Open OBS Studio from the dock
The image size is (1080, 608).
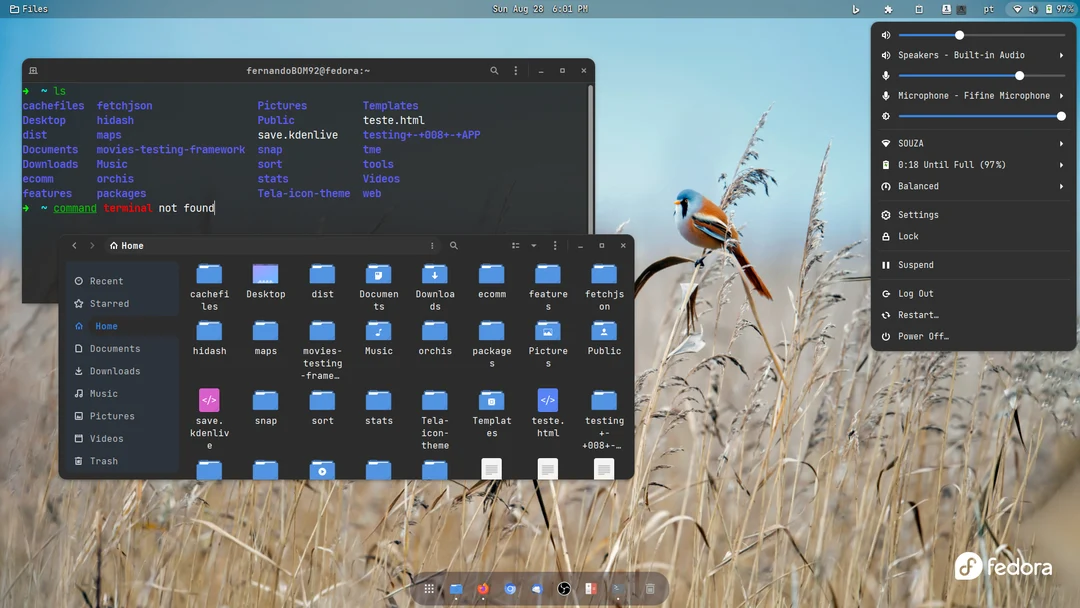(x=564, y=589)
